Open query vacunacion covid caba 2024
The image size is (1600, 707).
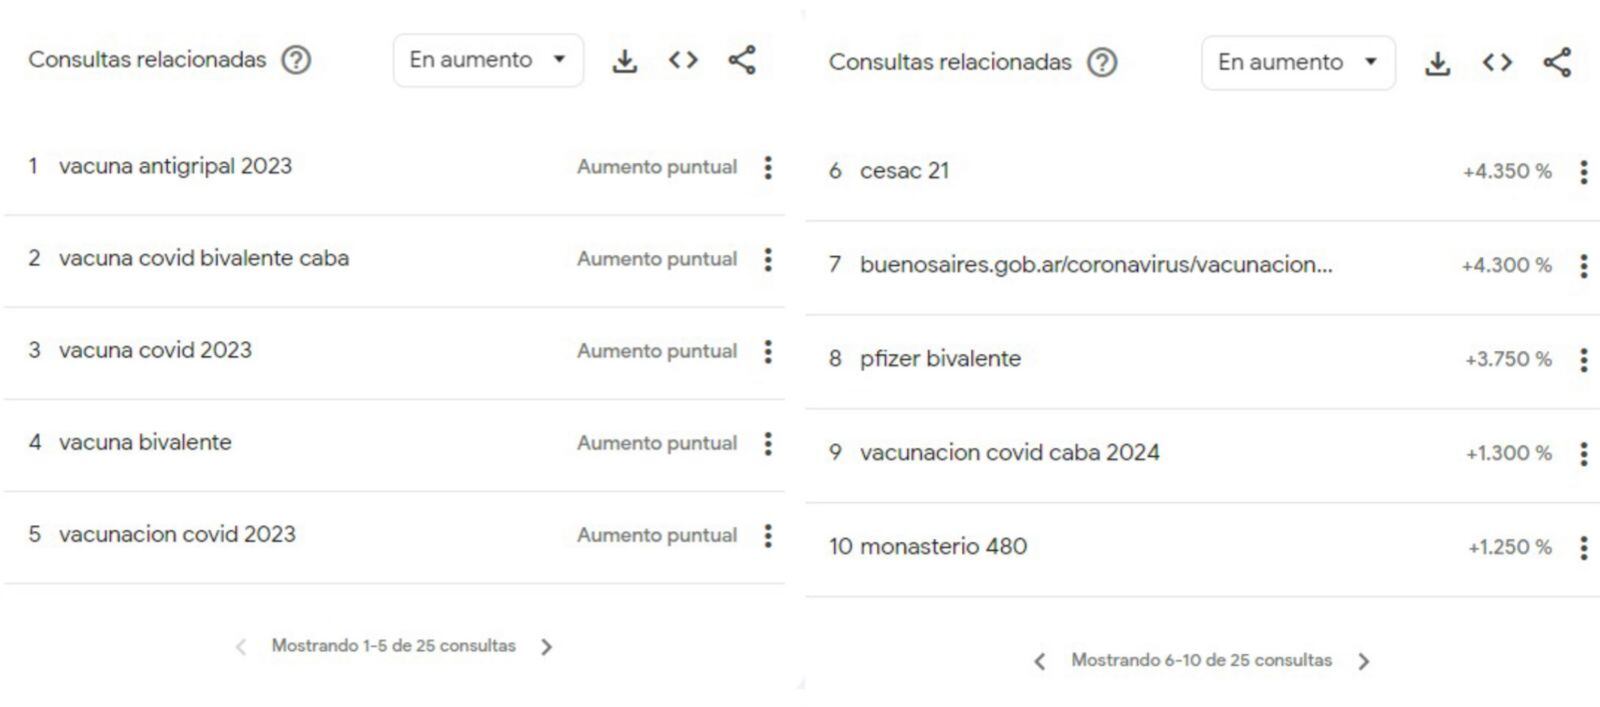[x=1009, y=452]
